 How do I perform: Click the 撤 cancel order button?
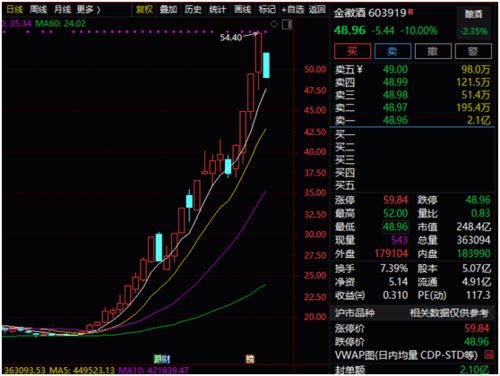433,51
